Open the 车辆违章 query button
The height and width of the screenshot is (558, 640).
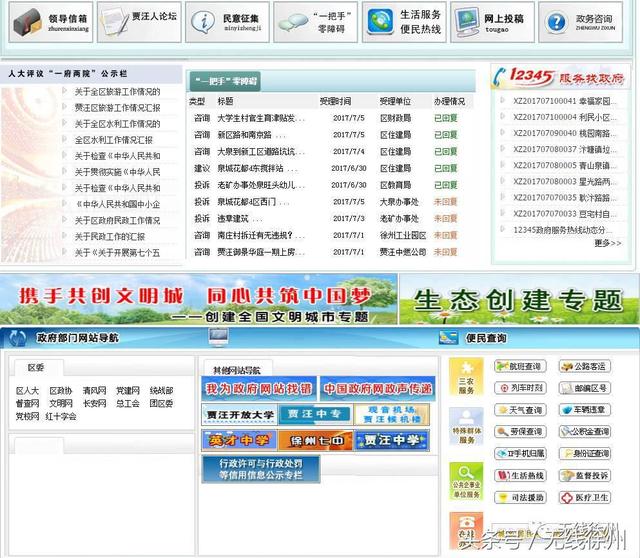point(585,409)
